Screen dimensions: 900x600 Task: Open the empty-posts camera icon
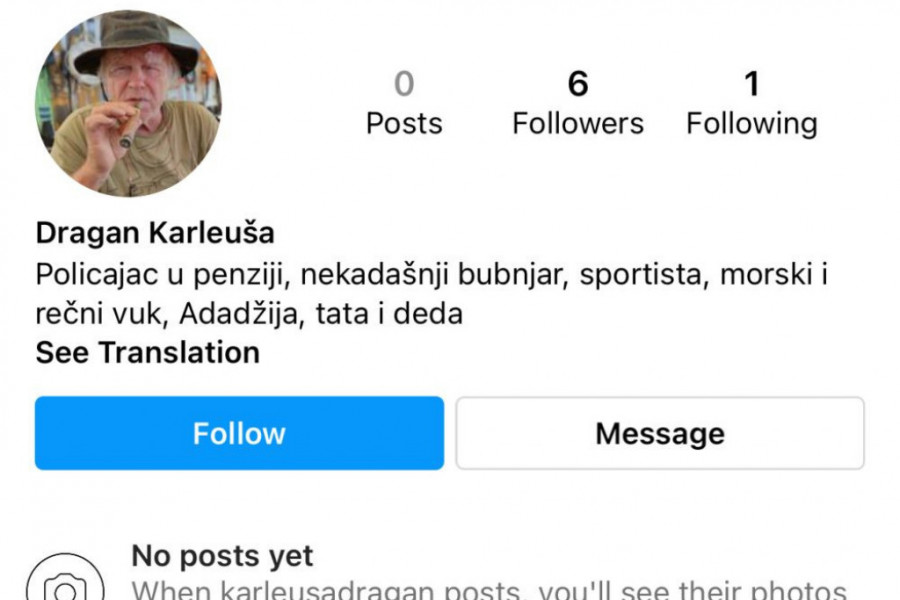[x=65, y=578]
